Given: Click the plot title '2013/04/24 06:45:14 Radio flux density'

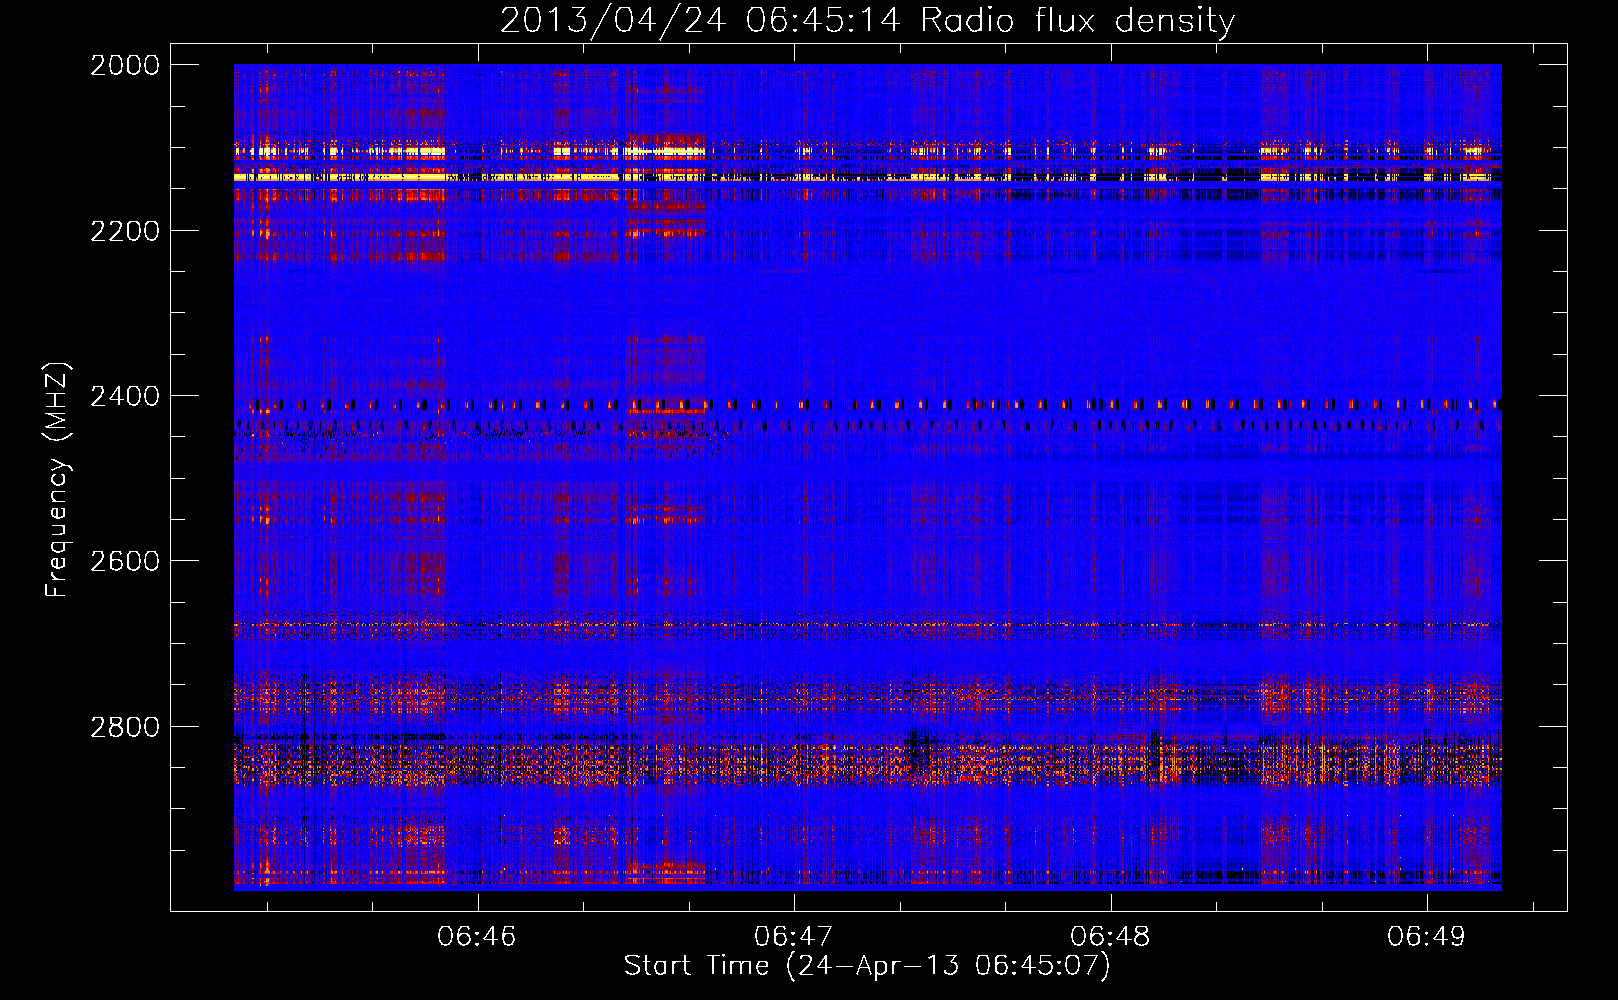Looking at the screenshot, I should click(867, 21).
